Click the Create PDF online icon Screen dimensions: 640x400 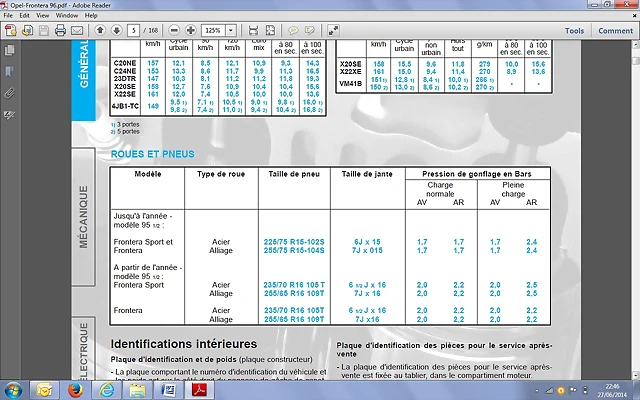pyautogui.click(x=11, y=30)
